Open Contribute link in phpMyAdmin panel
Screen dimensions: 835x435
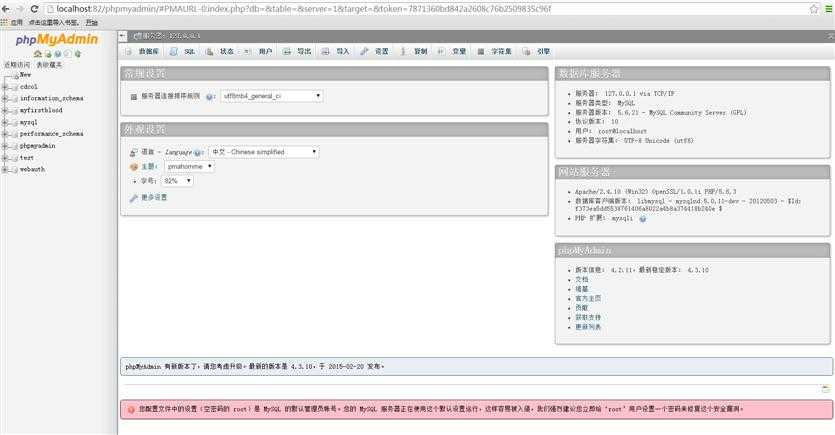(x=582, y=308)
